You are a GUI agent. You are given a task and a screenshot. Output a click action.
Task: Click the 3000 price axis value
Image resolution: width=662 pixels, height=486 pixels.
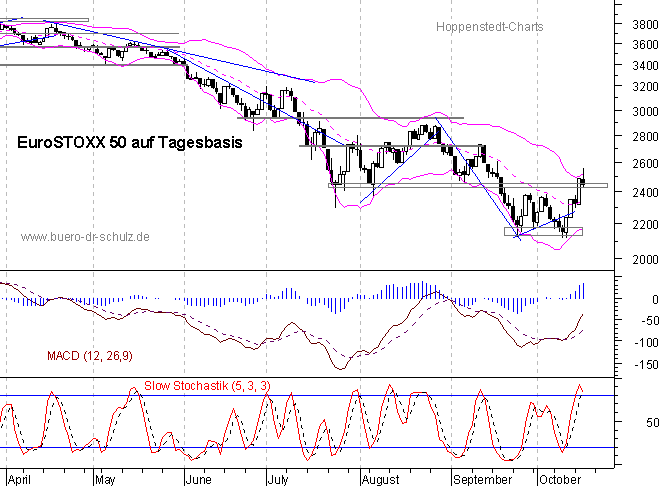(x=645, y=111)
